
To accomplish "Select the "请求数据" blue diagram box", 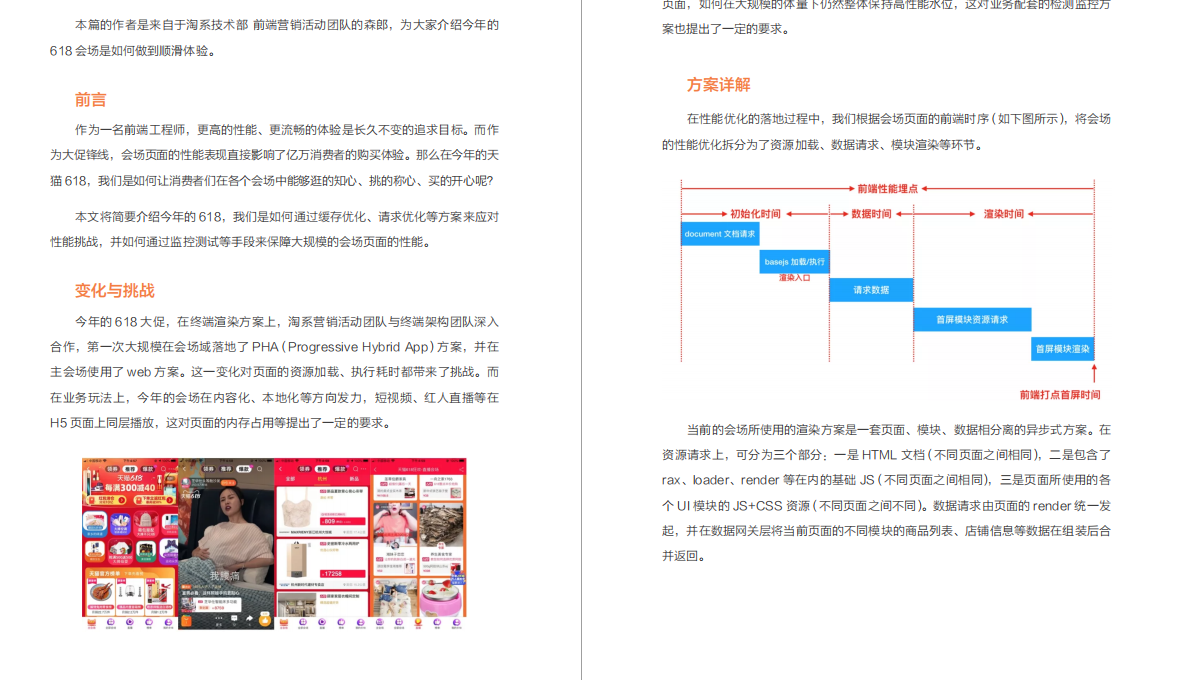I will 871,290.
